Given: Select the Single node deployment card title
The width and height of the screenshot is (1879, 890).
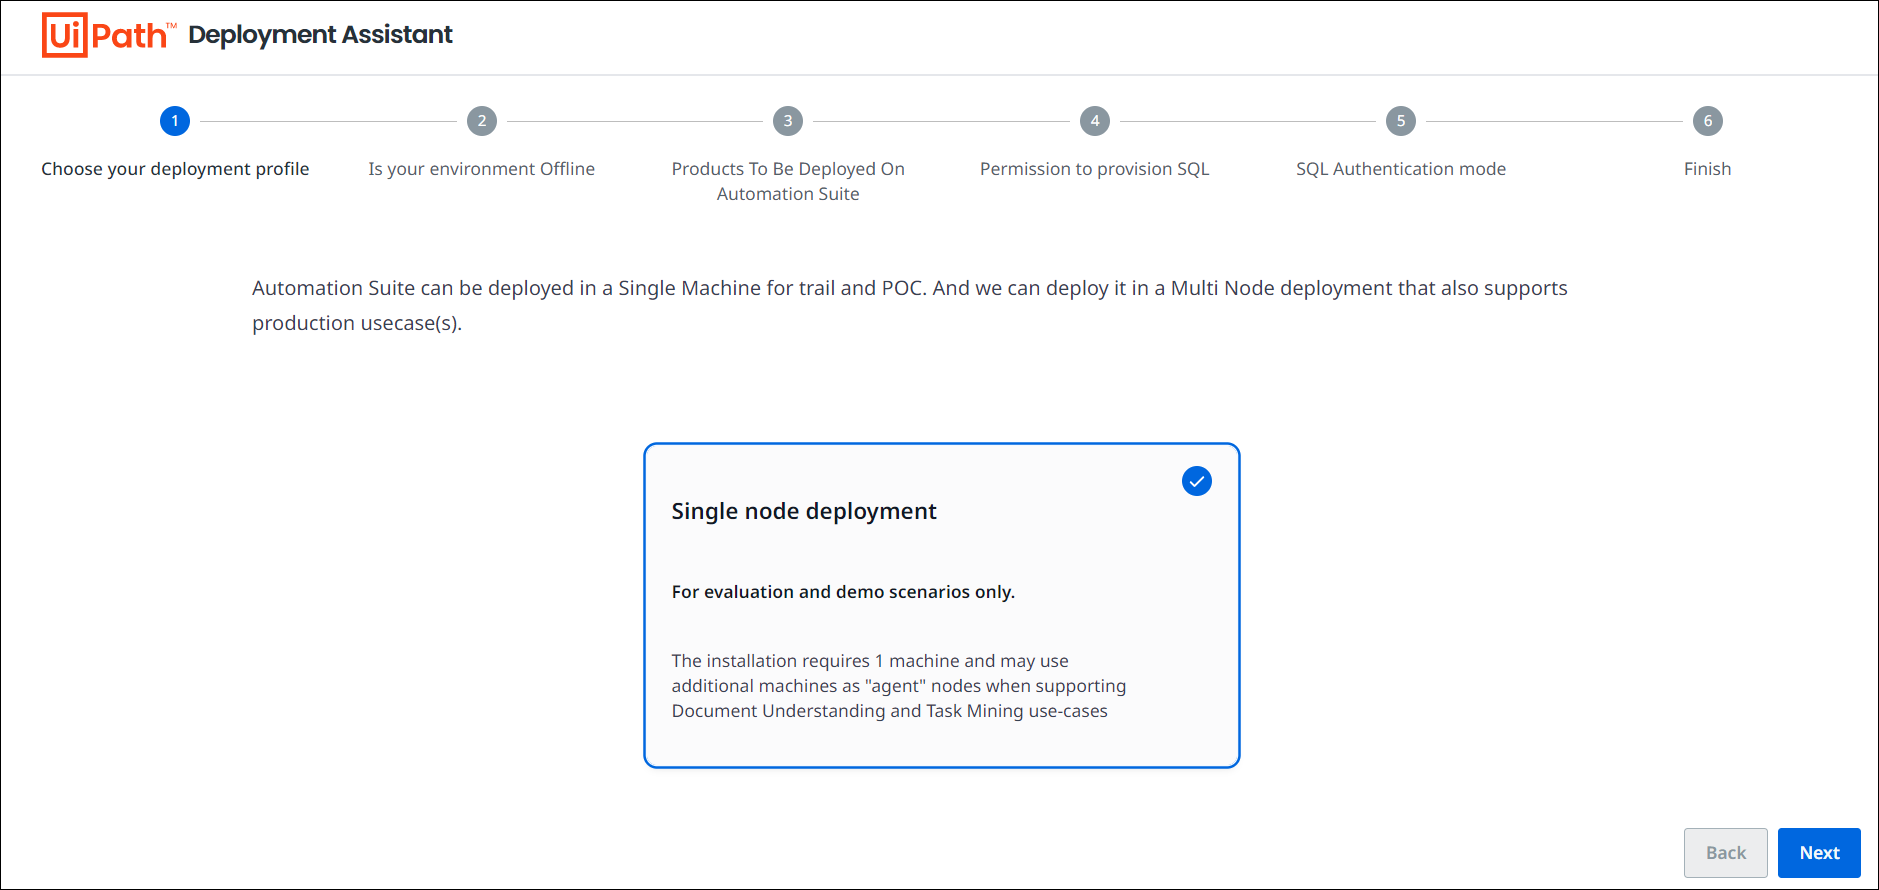Looking at the screenshot, I should click(x=804, y=511).
